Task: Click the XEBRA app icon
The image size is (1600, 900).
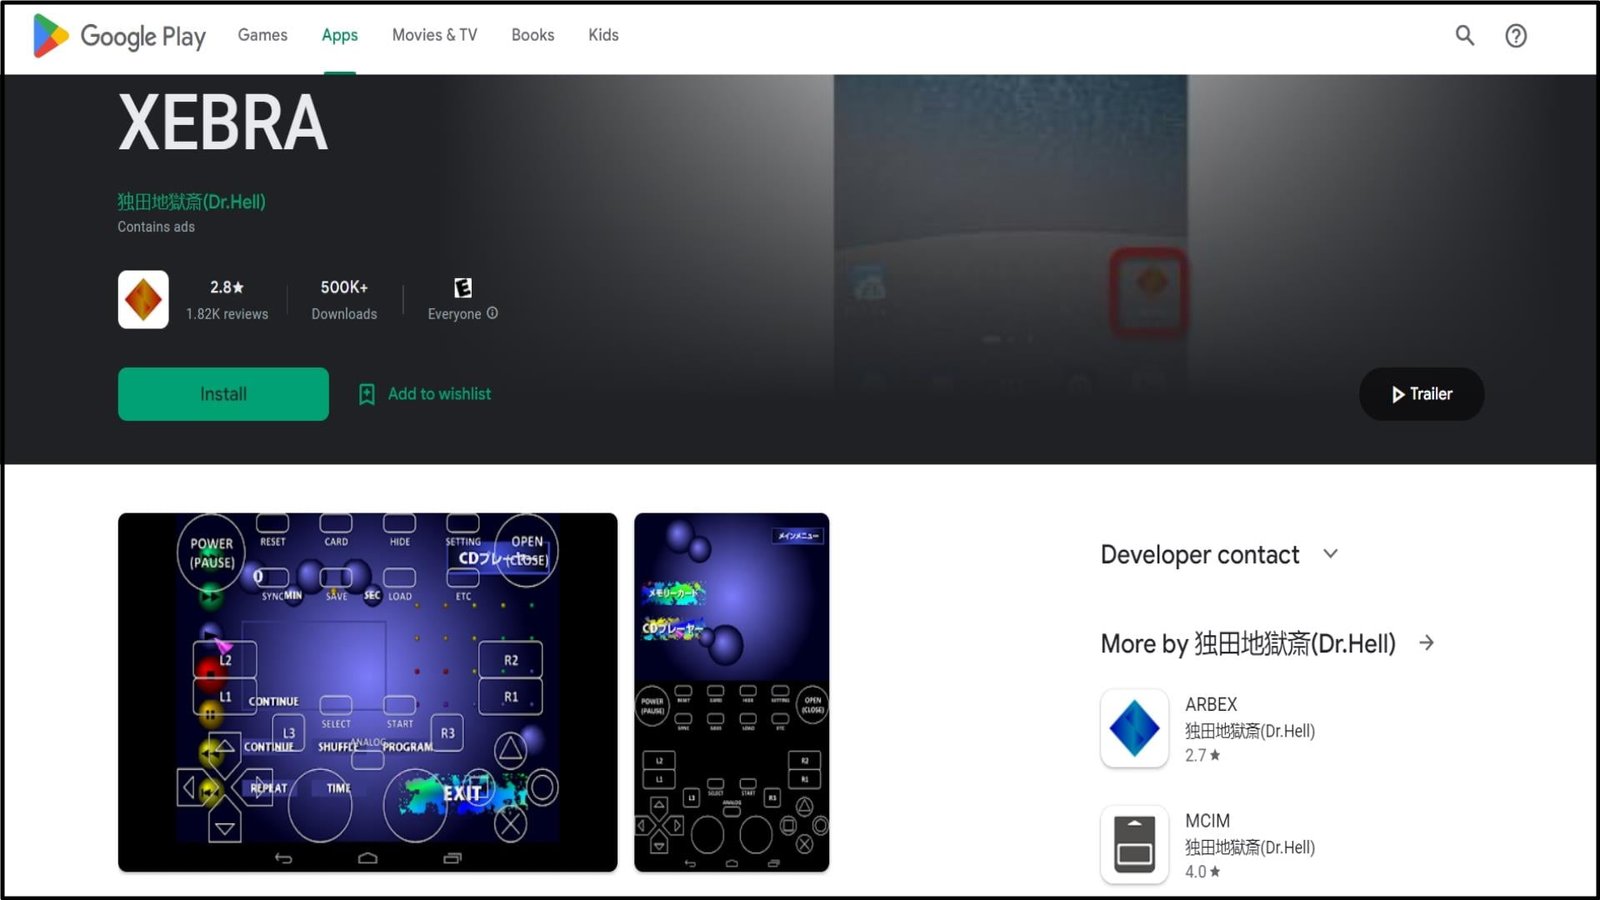Action: pyautogui.click(x=143, y=299)
